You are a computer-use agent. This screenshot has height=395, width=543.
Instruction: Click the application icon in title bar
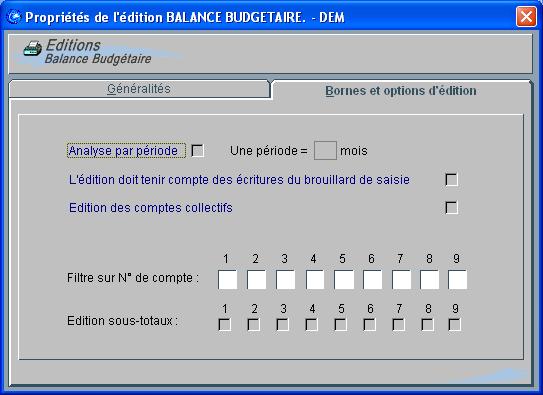point(14,17)
